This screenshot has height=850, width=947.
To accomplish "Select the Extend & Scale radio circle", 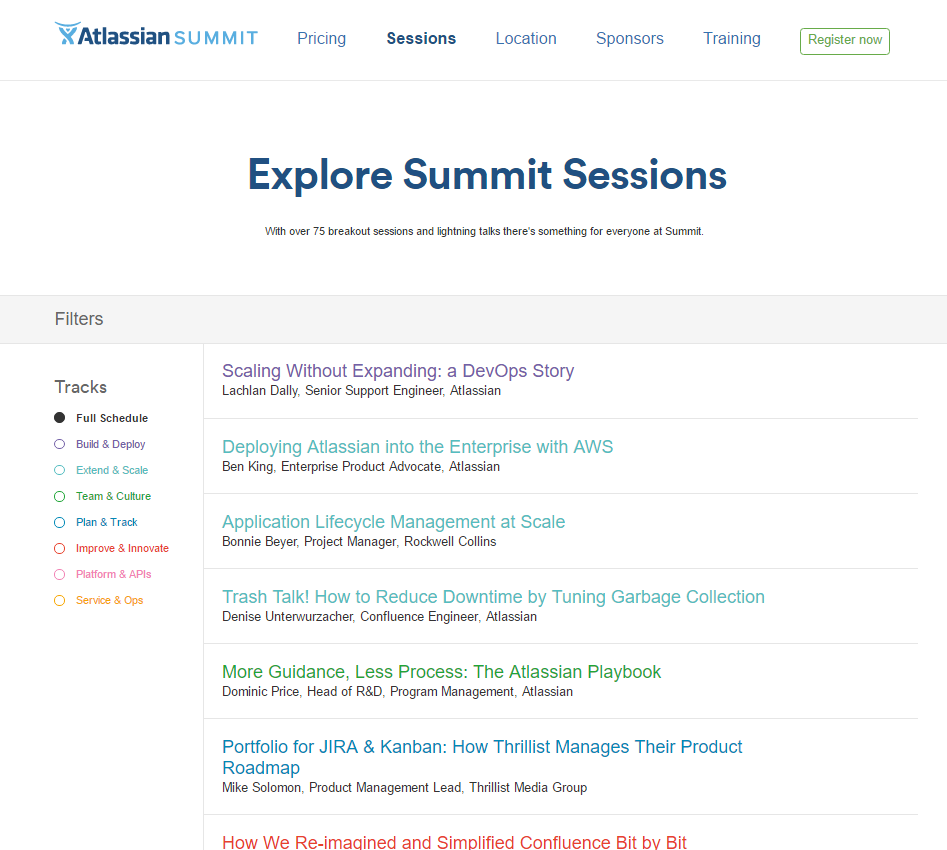I will pyautogui.click(x=59, y=470).
